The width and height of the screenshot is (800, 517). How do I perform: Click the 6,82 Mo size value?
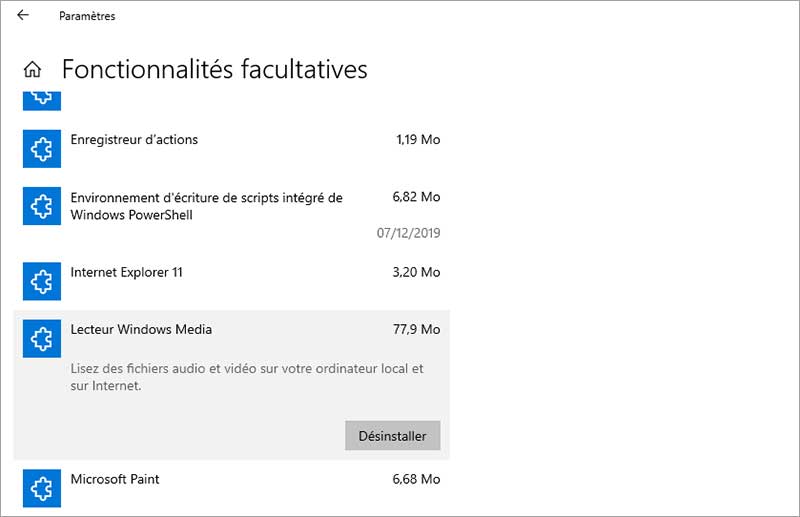(416, 196)
